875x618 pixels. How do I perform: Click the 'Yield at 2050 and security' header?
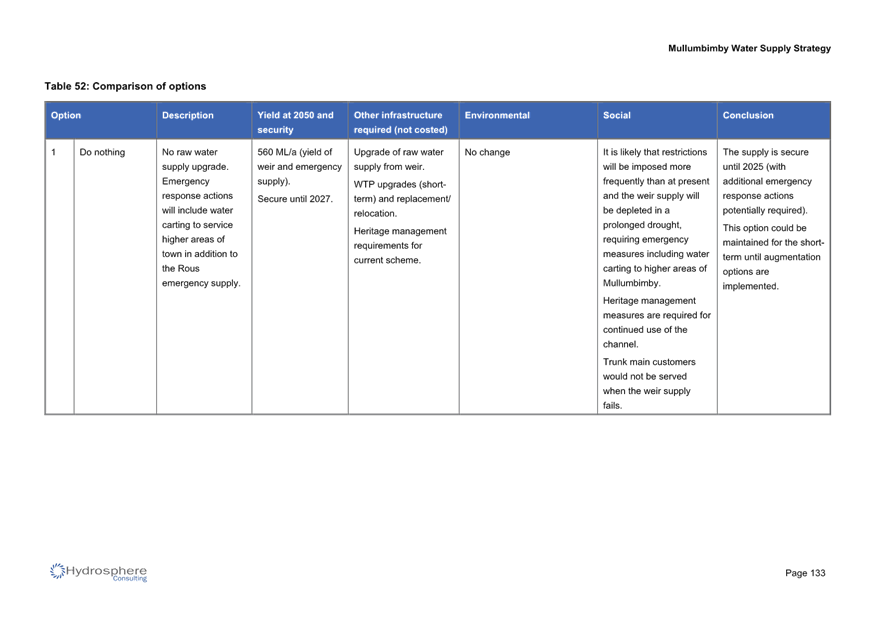pyautogui.click(x=300, y=121)
